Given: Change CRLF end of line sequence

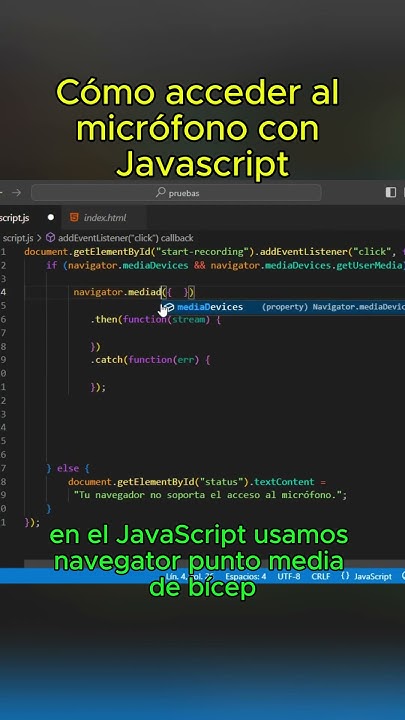Looking at the screenshot, I should [x=321, y=577].
